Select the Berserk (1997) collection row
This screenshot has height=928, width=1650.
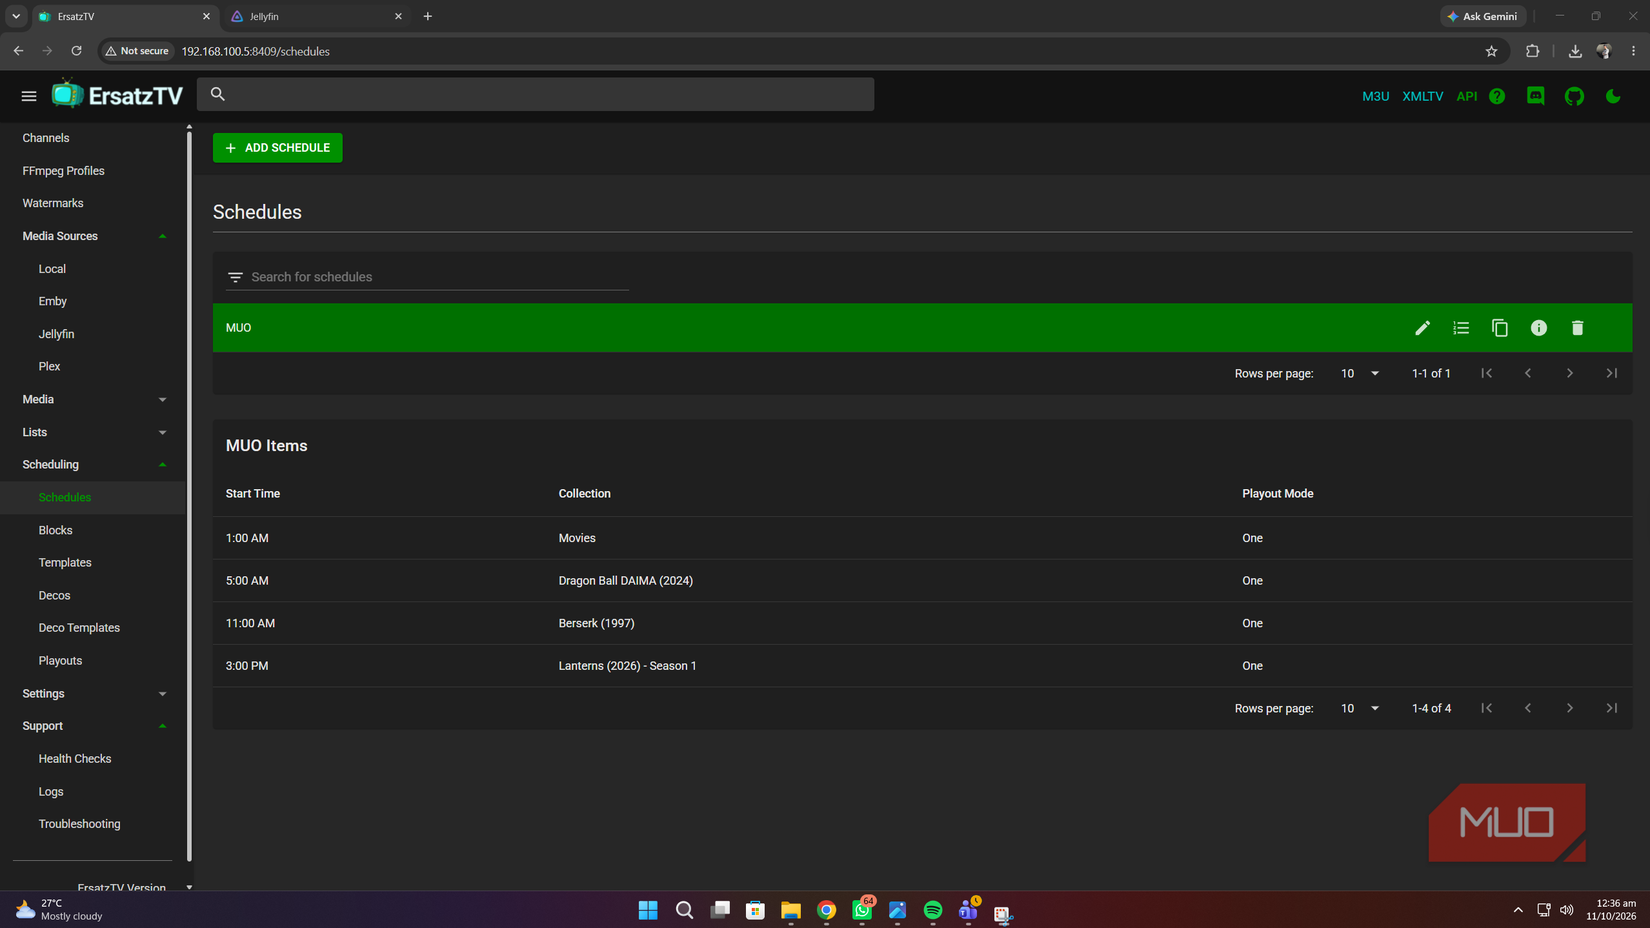tap(922, 623)
